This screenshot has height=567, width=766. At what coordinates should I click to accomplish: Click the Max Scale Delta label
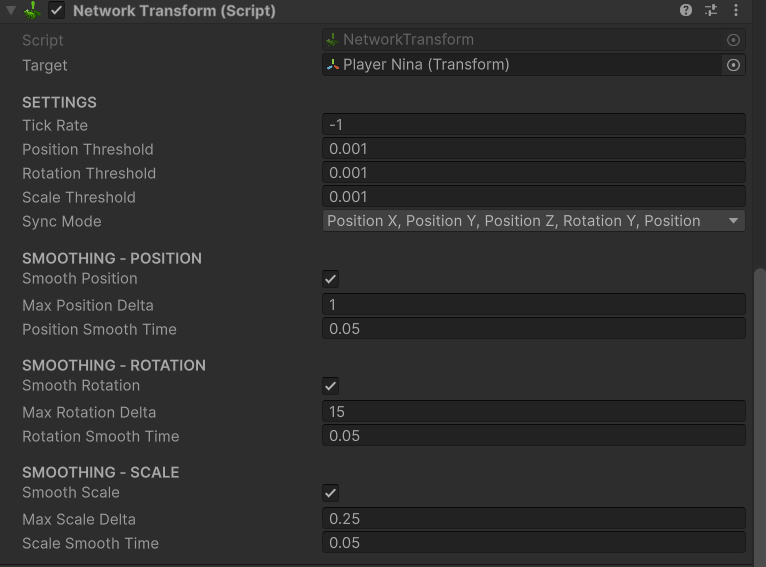pyautogui.click(x=79, y=520)
